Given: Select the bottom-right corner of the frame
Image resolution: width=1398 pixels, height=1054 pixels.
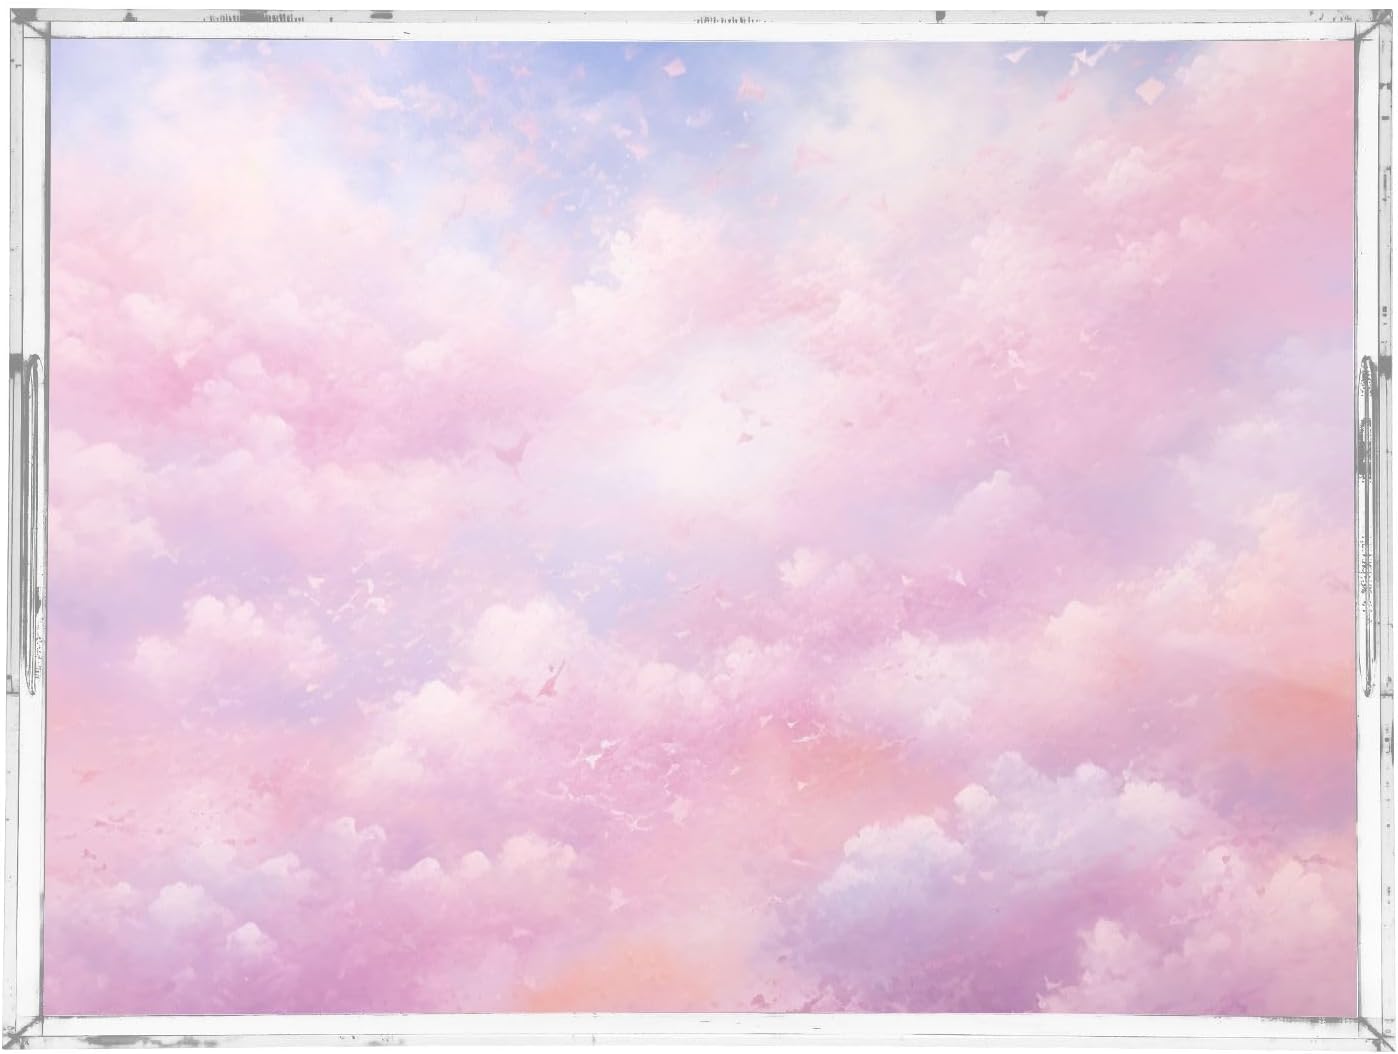Looking at the screenshot, I should (1370, 1030).
